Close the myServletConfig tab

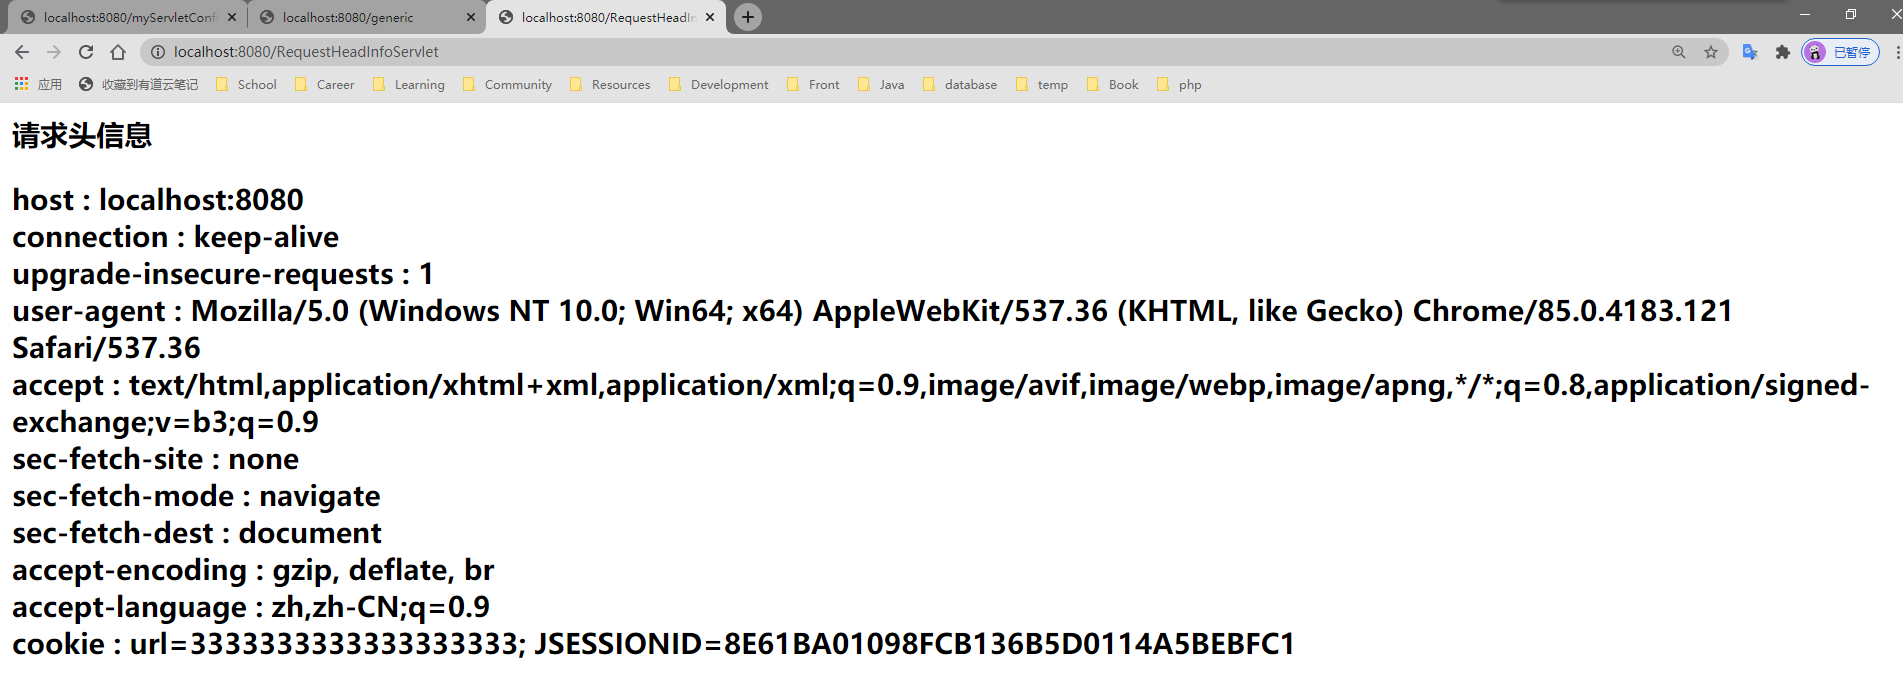[x=232, y=17]
